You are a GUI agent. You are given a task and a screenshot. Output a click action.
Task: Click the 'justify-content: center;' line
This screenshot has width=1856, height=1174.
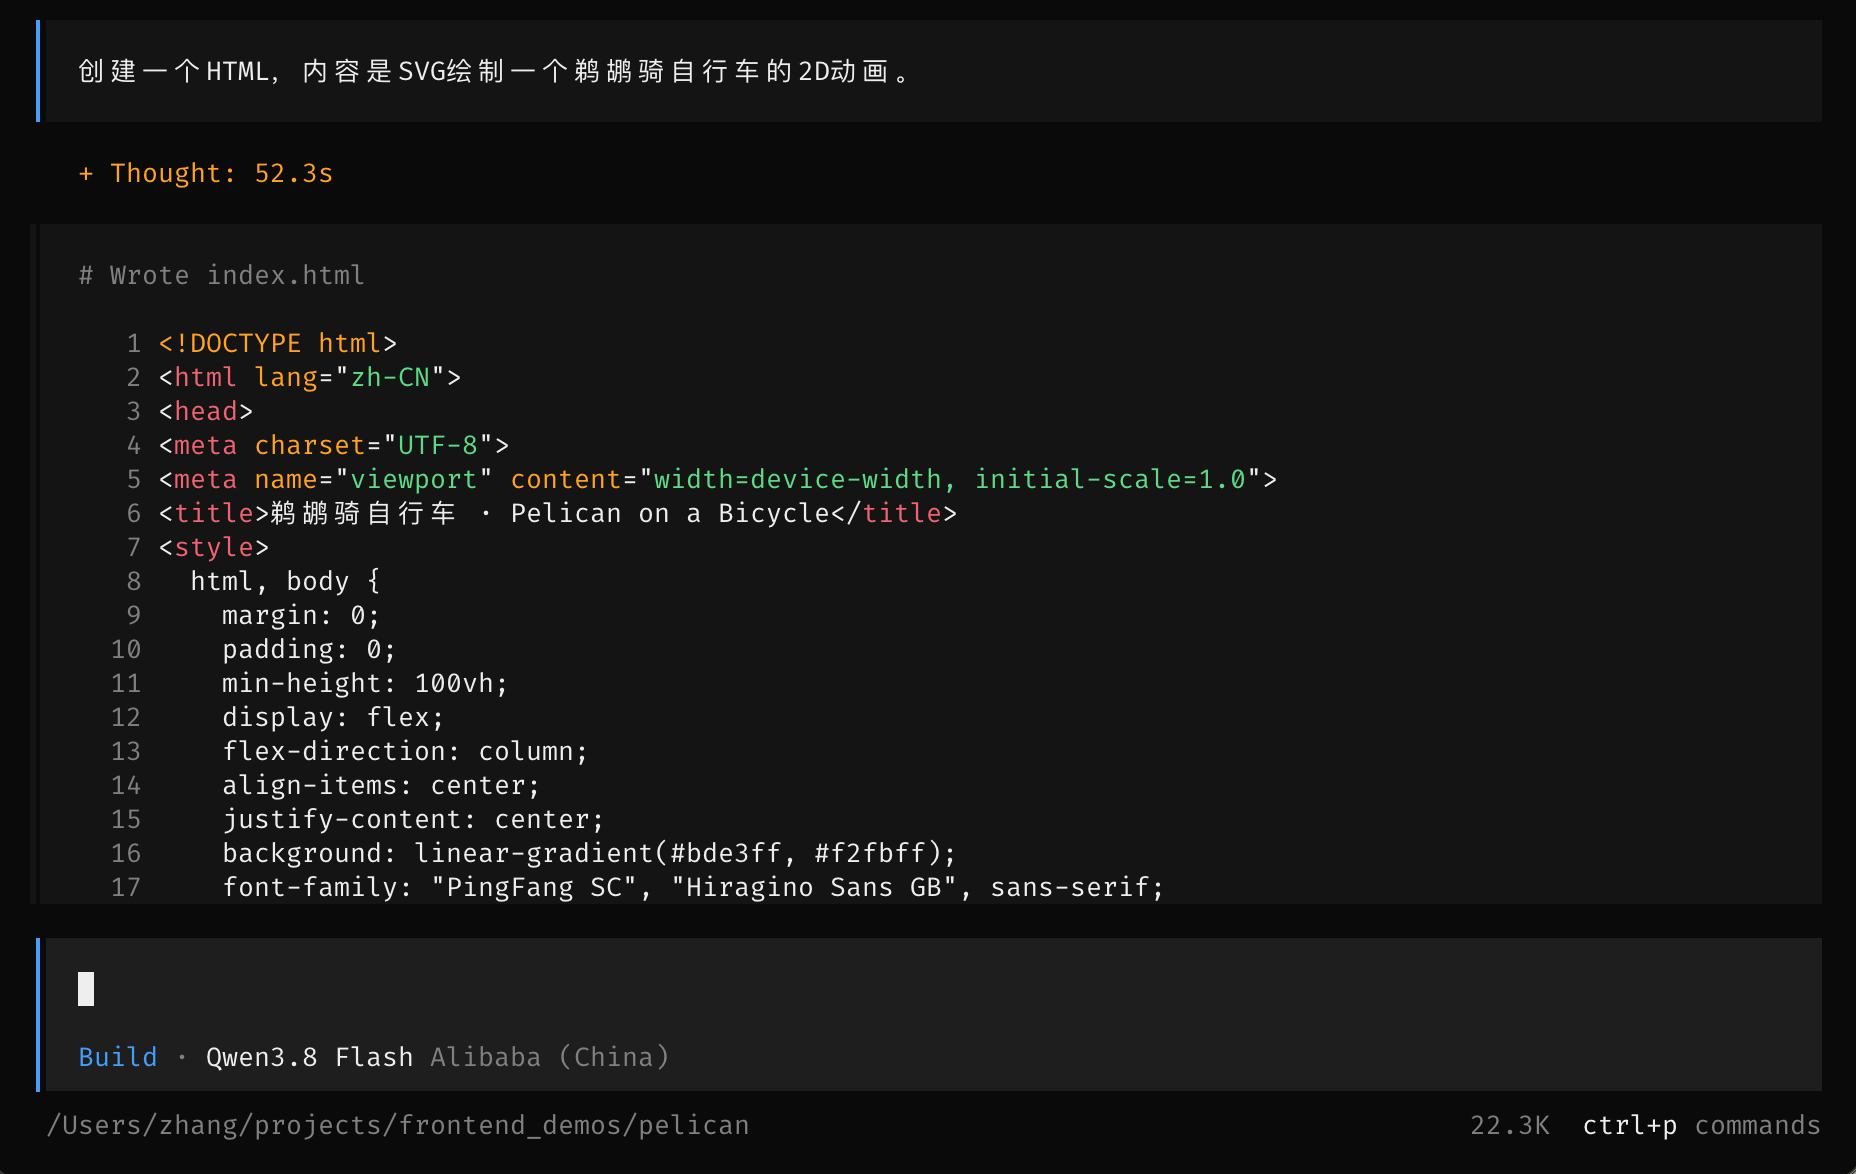point(413,819)
